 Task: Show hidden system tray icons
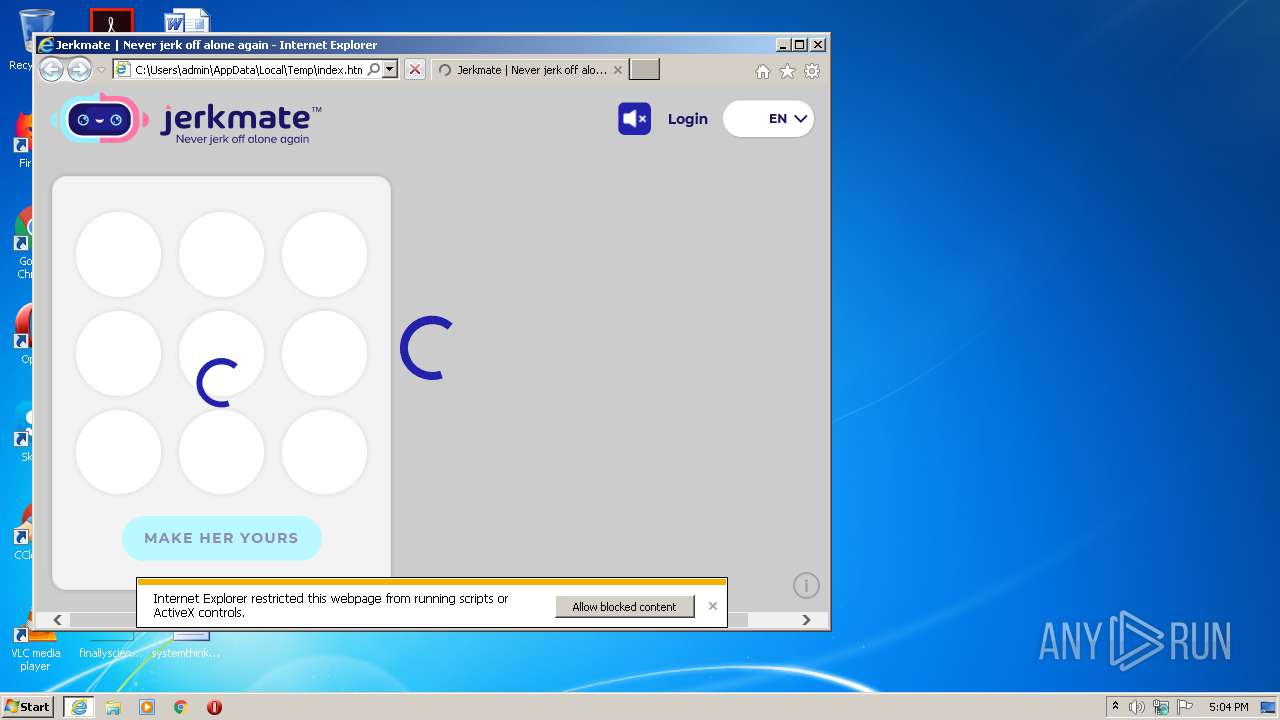1115,707
